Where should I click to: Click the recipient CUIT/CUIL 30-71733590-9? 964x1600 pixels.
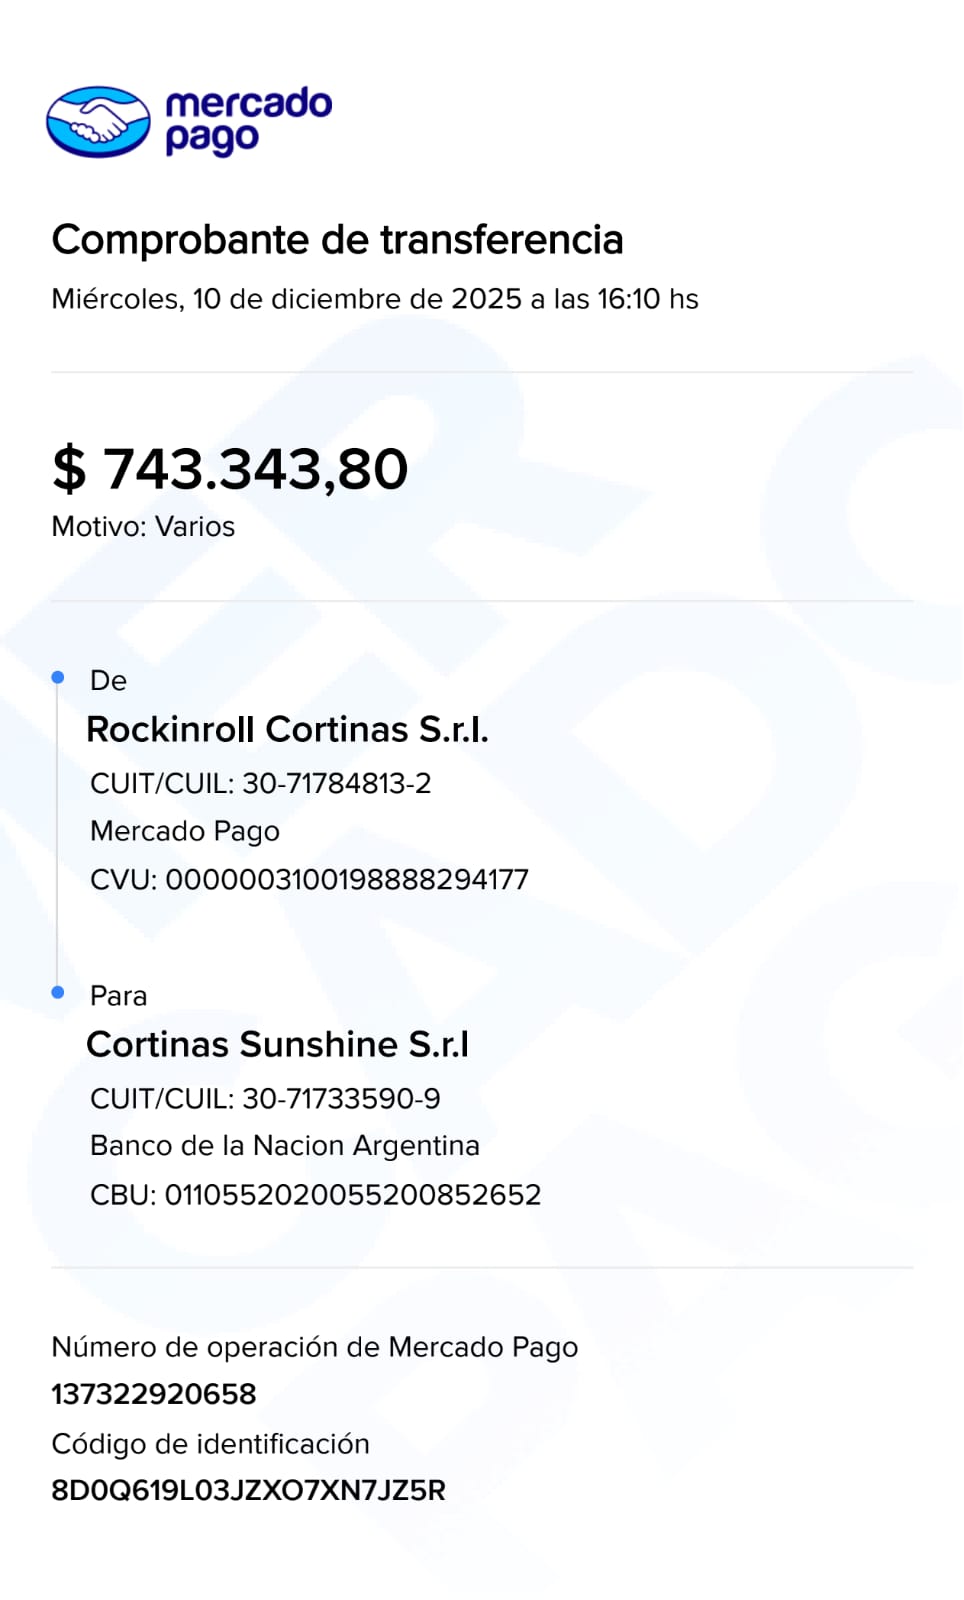[x=265, y=1098]
